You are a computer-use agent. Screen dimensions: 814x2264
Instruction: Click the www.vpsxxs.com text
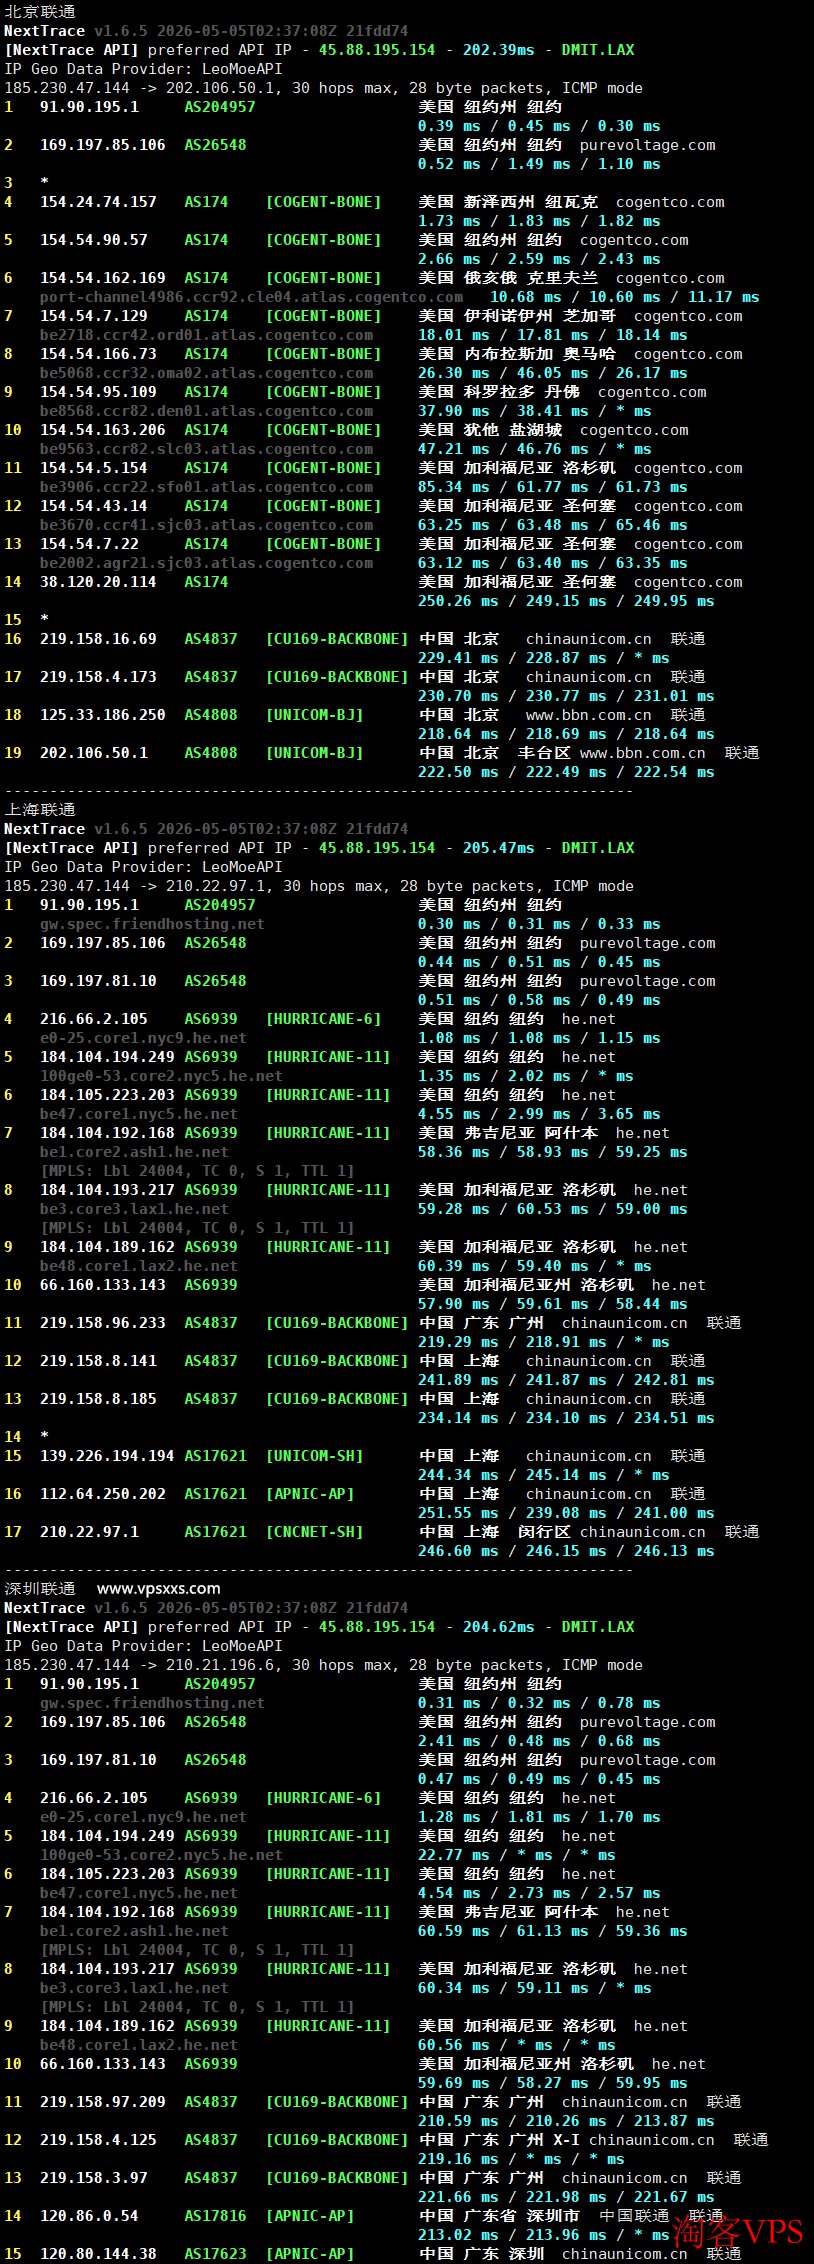coord(159,1589)
